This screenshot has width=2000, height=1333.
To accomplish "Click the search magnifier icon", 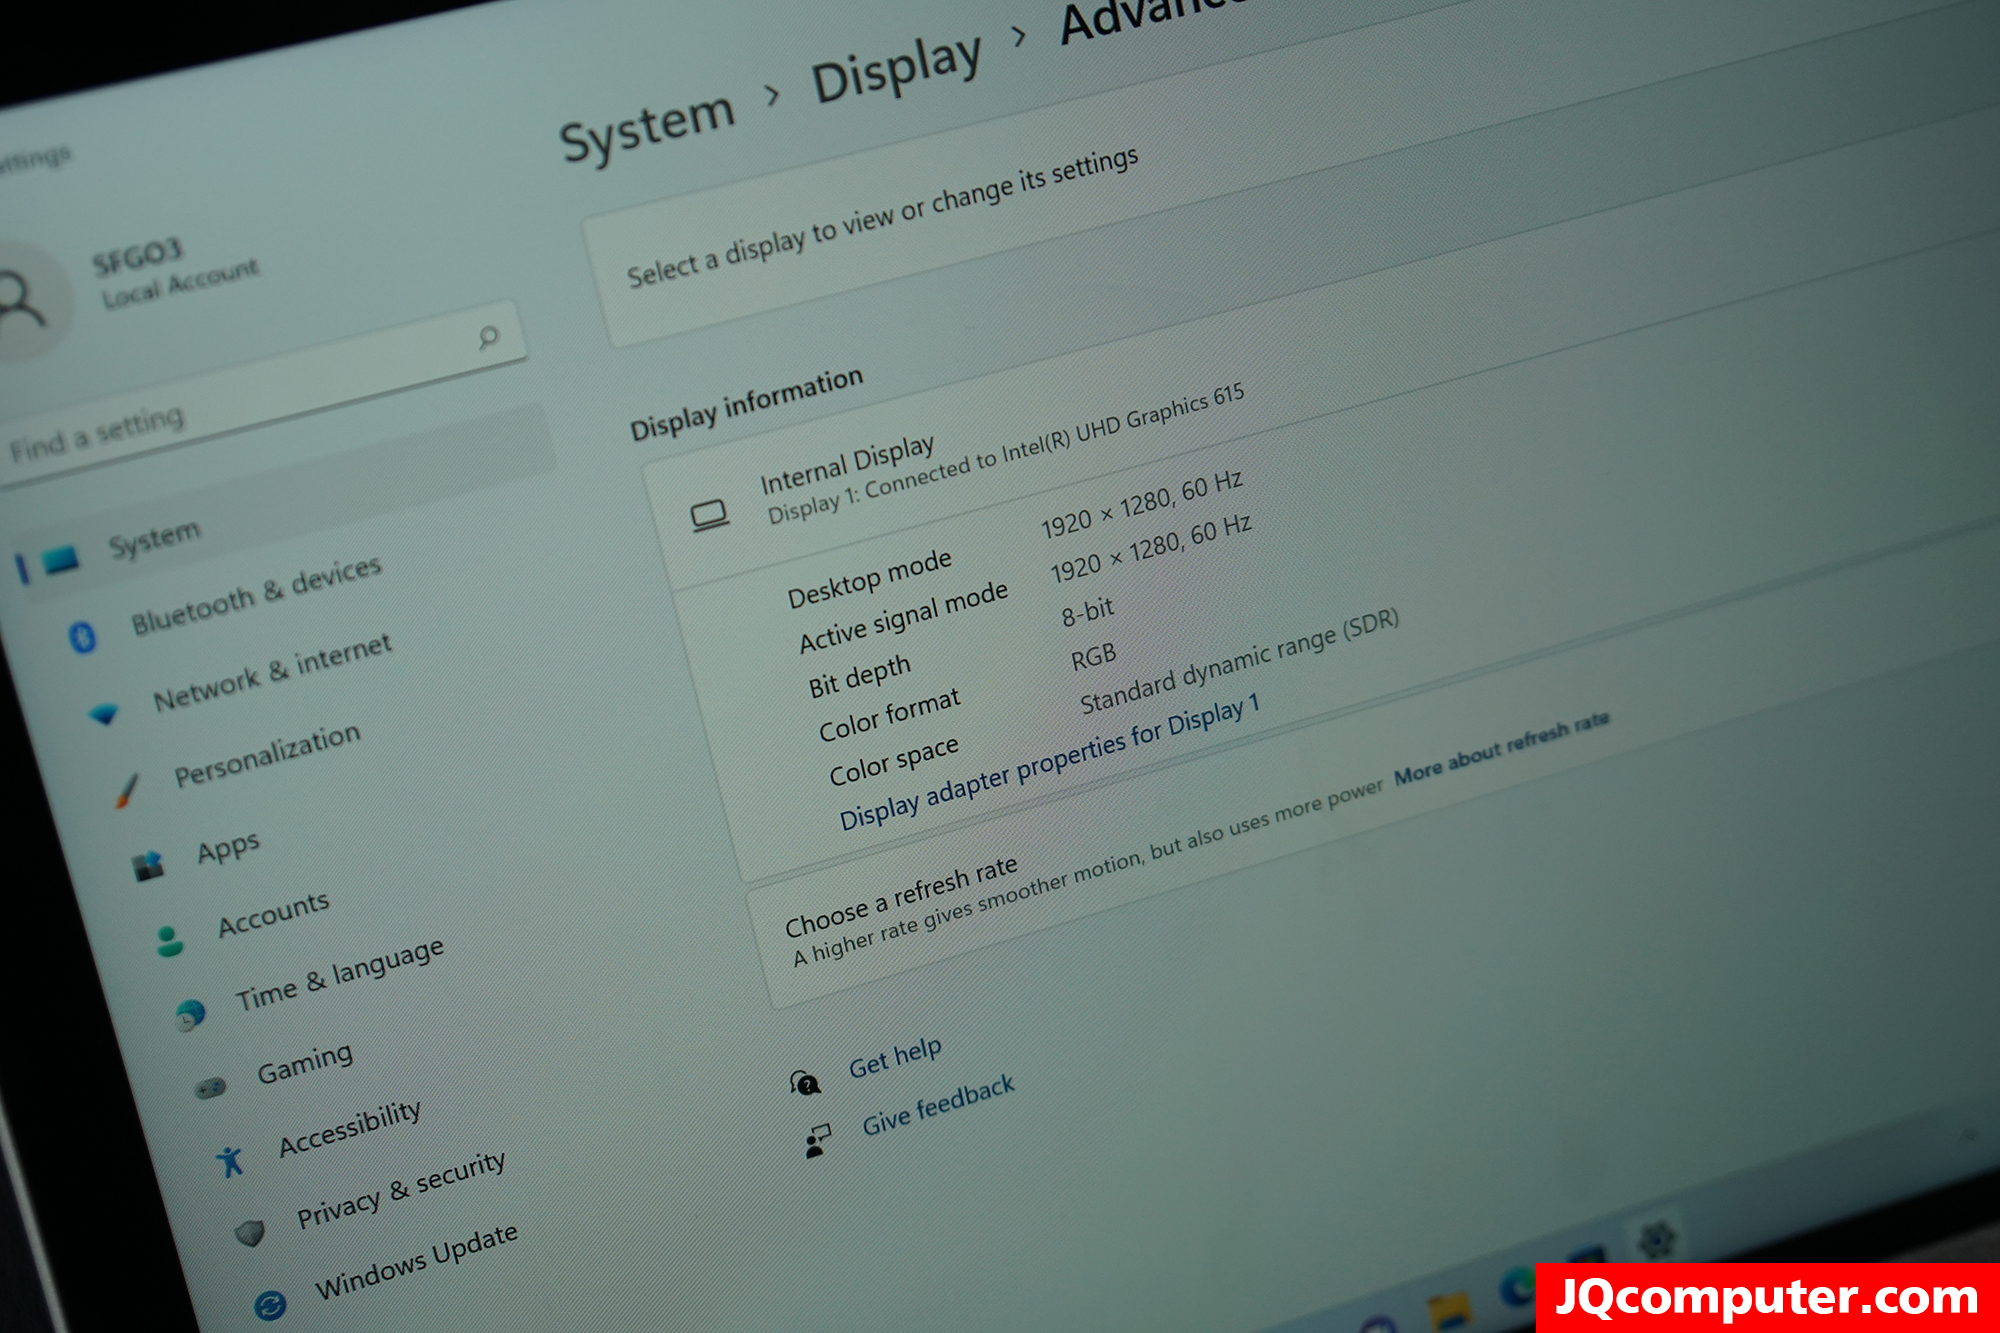I will pos(488,337).
